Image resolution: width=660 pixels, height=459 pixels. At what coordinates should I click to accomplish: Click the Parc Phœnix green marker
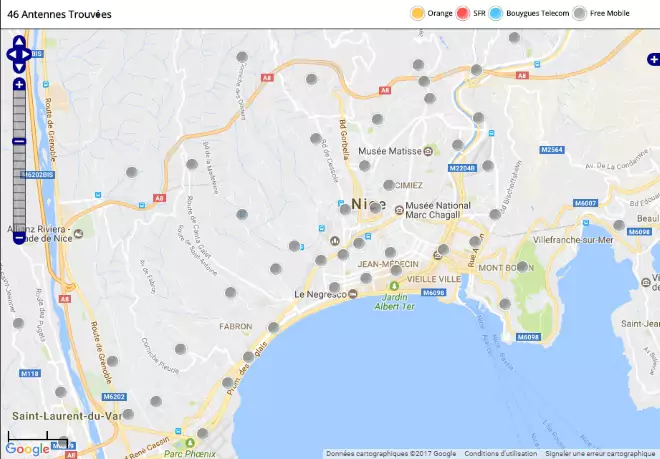point(190,443)
